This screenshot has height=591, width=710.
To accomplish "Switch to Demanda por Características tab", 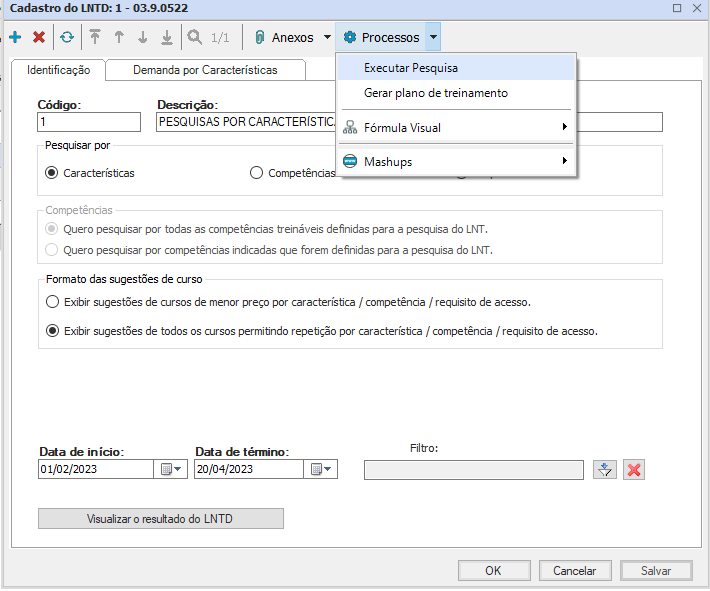I will point(205,70).
